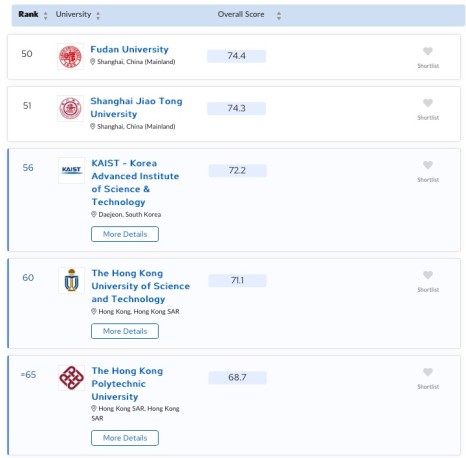Heart the Hong Kong Polytechnic University row

pyautogui.click(x=428, y=372)
